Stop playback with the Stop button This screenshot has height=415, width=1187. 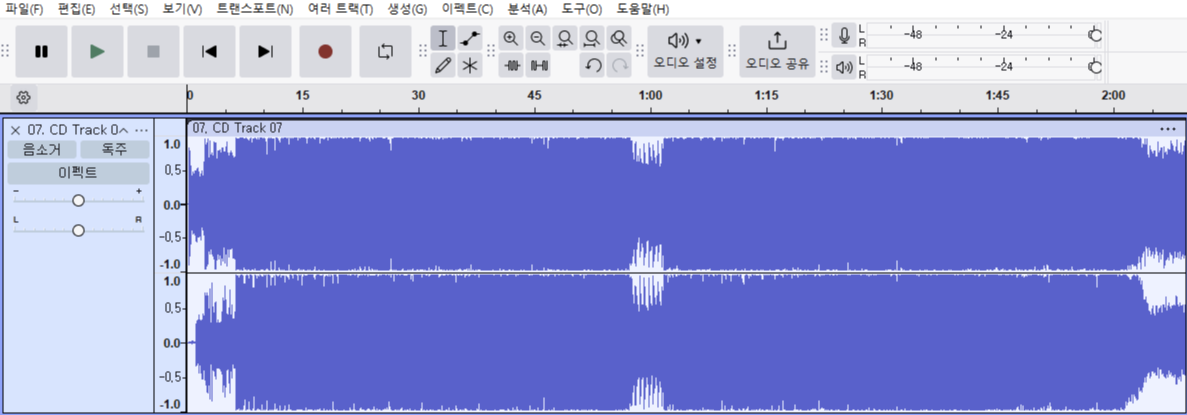click(154, 51)
